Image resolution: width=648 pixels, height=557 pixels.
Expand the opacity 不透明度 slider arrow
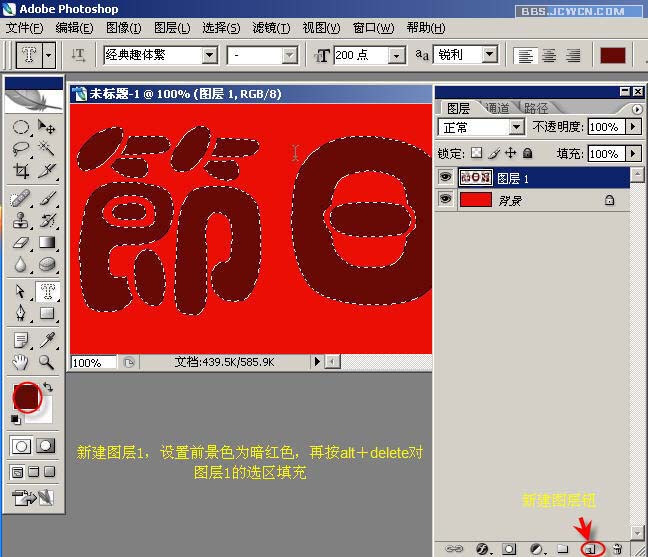632,127
